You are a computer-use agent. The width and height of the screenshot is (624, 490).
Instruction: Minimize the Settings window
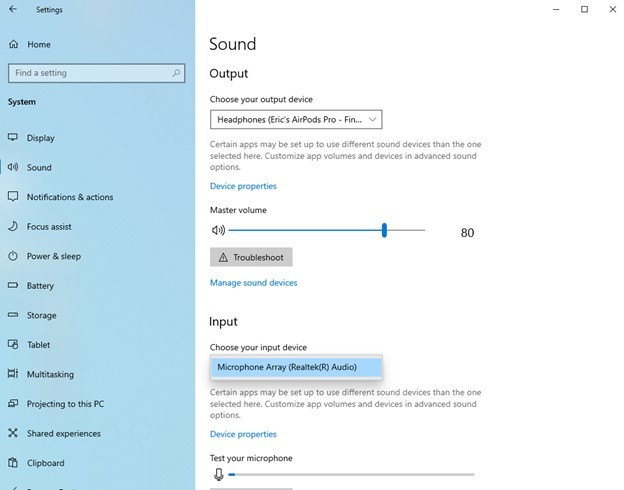(x=556, y=9)
